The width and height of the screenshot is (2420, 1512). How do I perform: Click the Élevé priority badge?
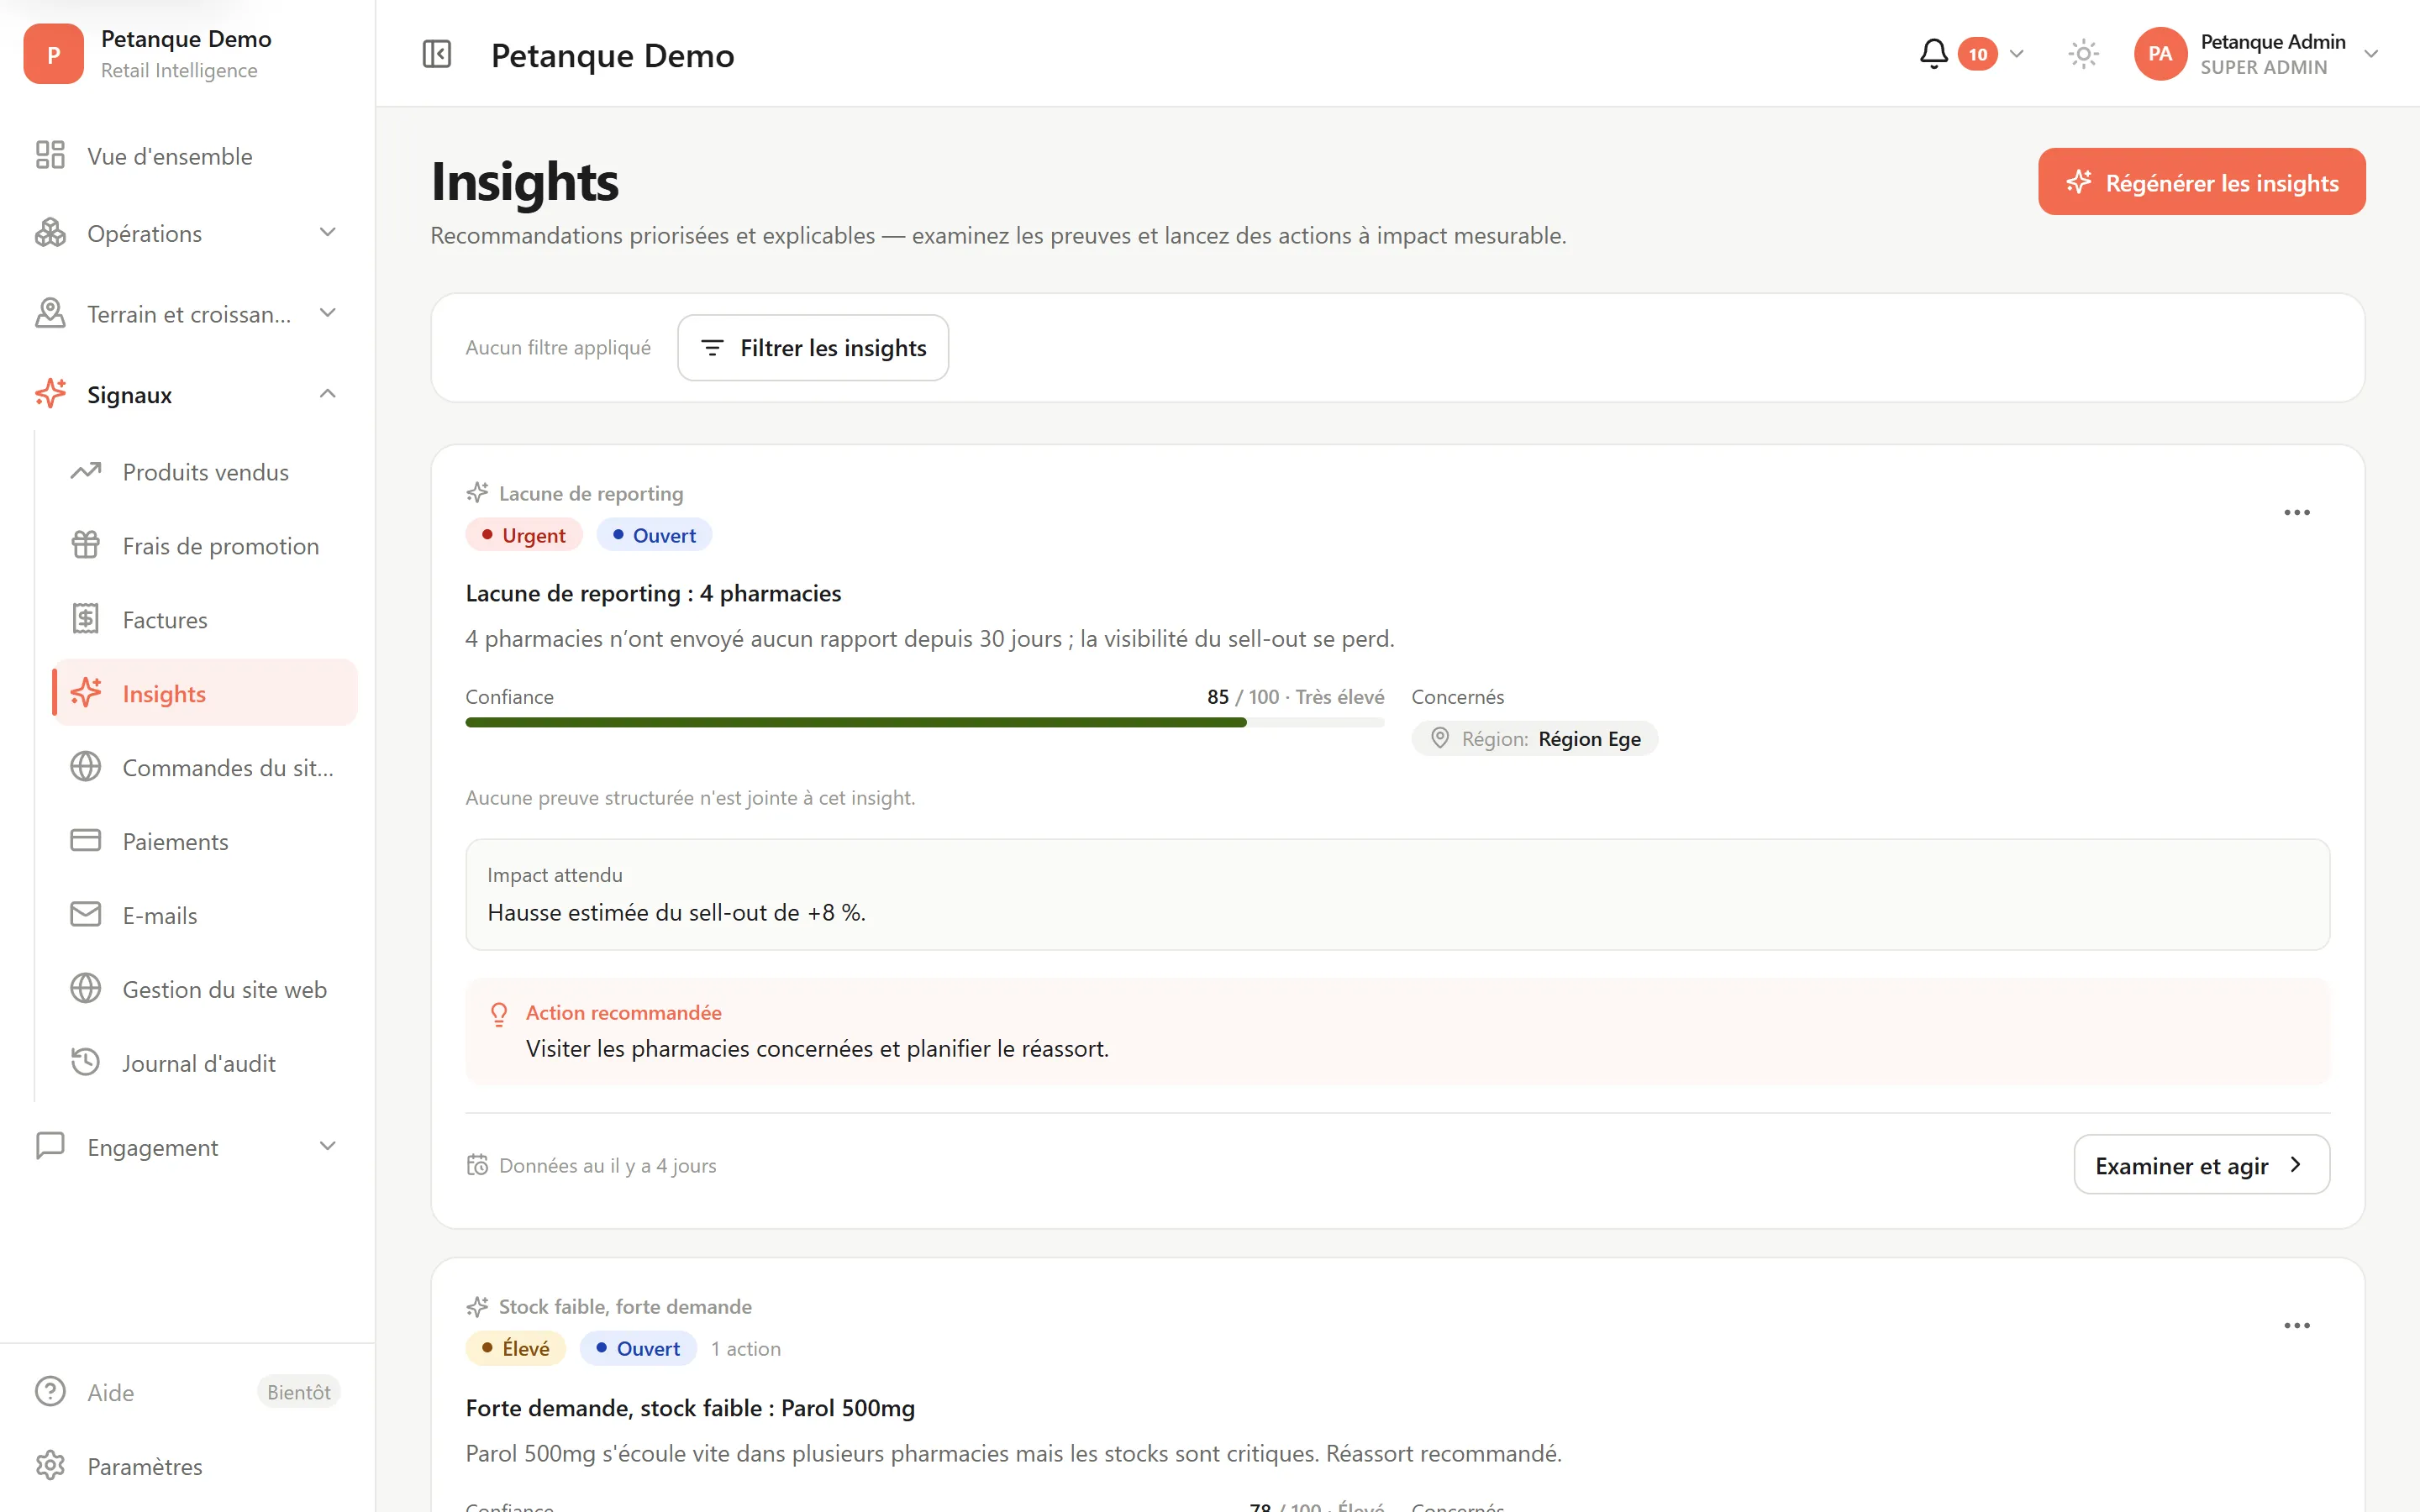[x=516, y=1349]
